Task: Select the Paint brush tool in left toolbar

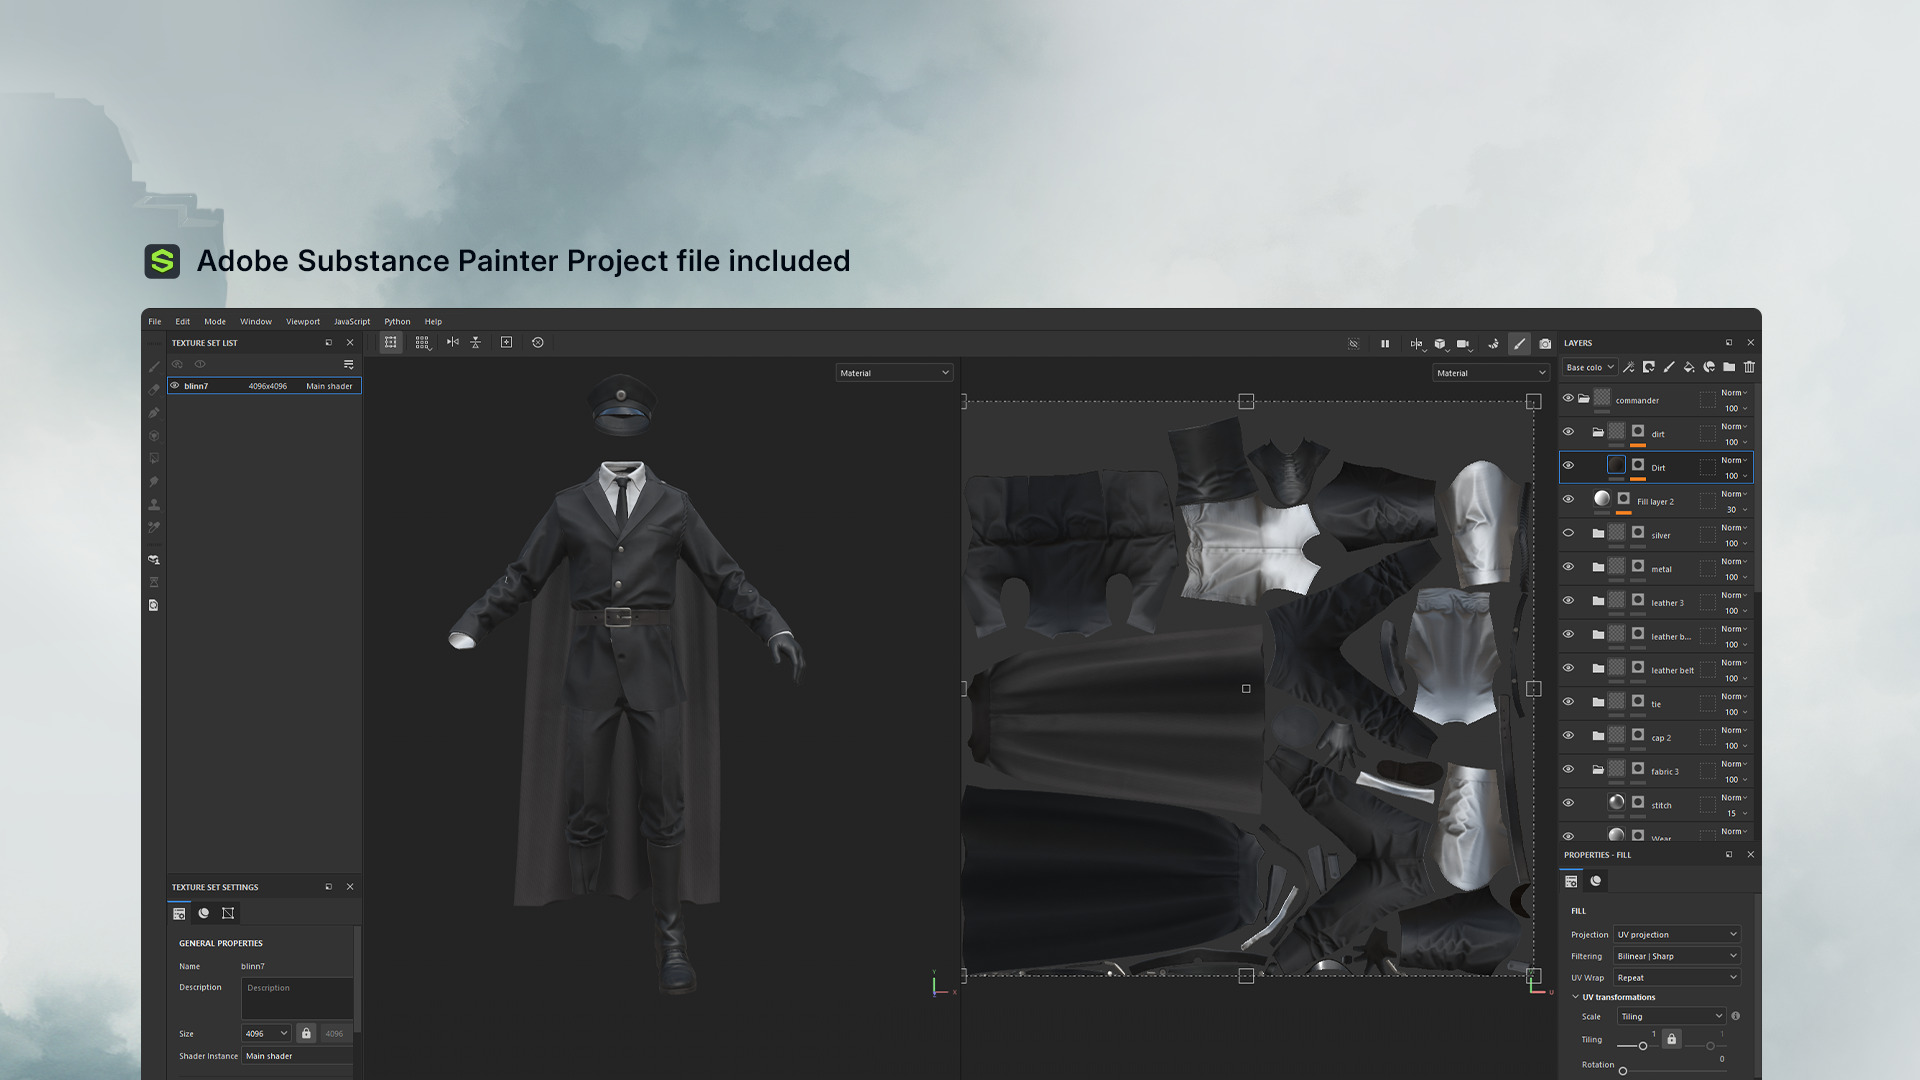Action: point(154,367)
